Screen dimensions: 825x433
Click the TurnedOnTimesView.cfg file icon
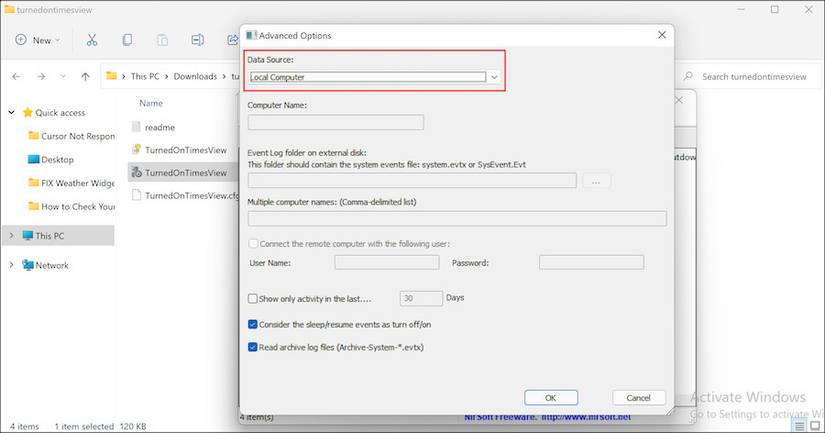[x=136, y=195]
